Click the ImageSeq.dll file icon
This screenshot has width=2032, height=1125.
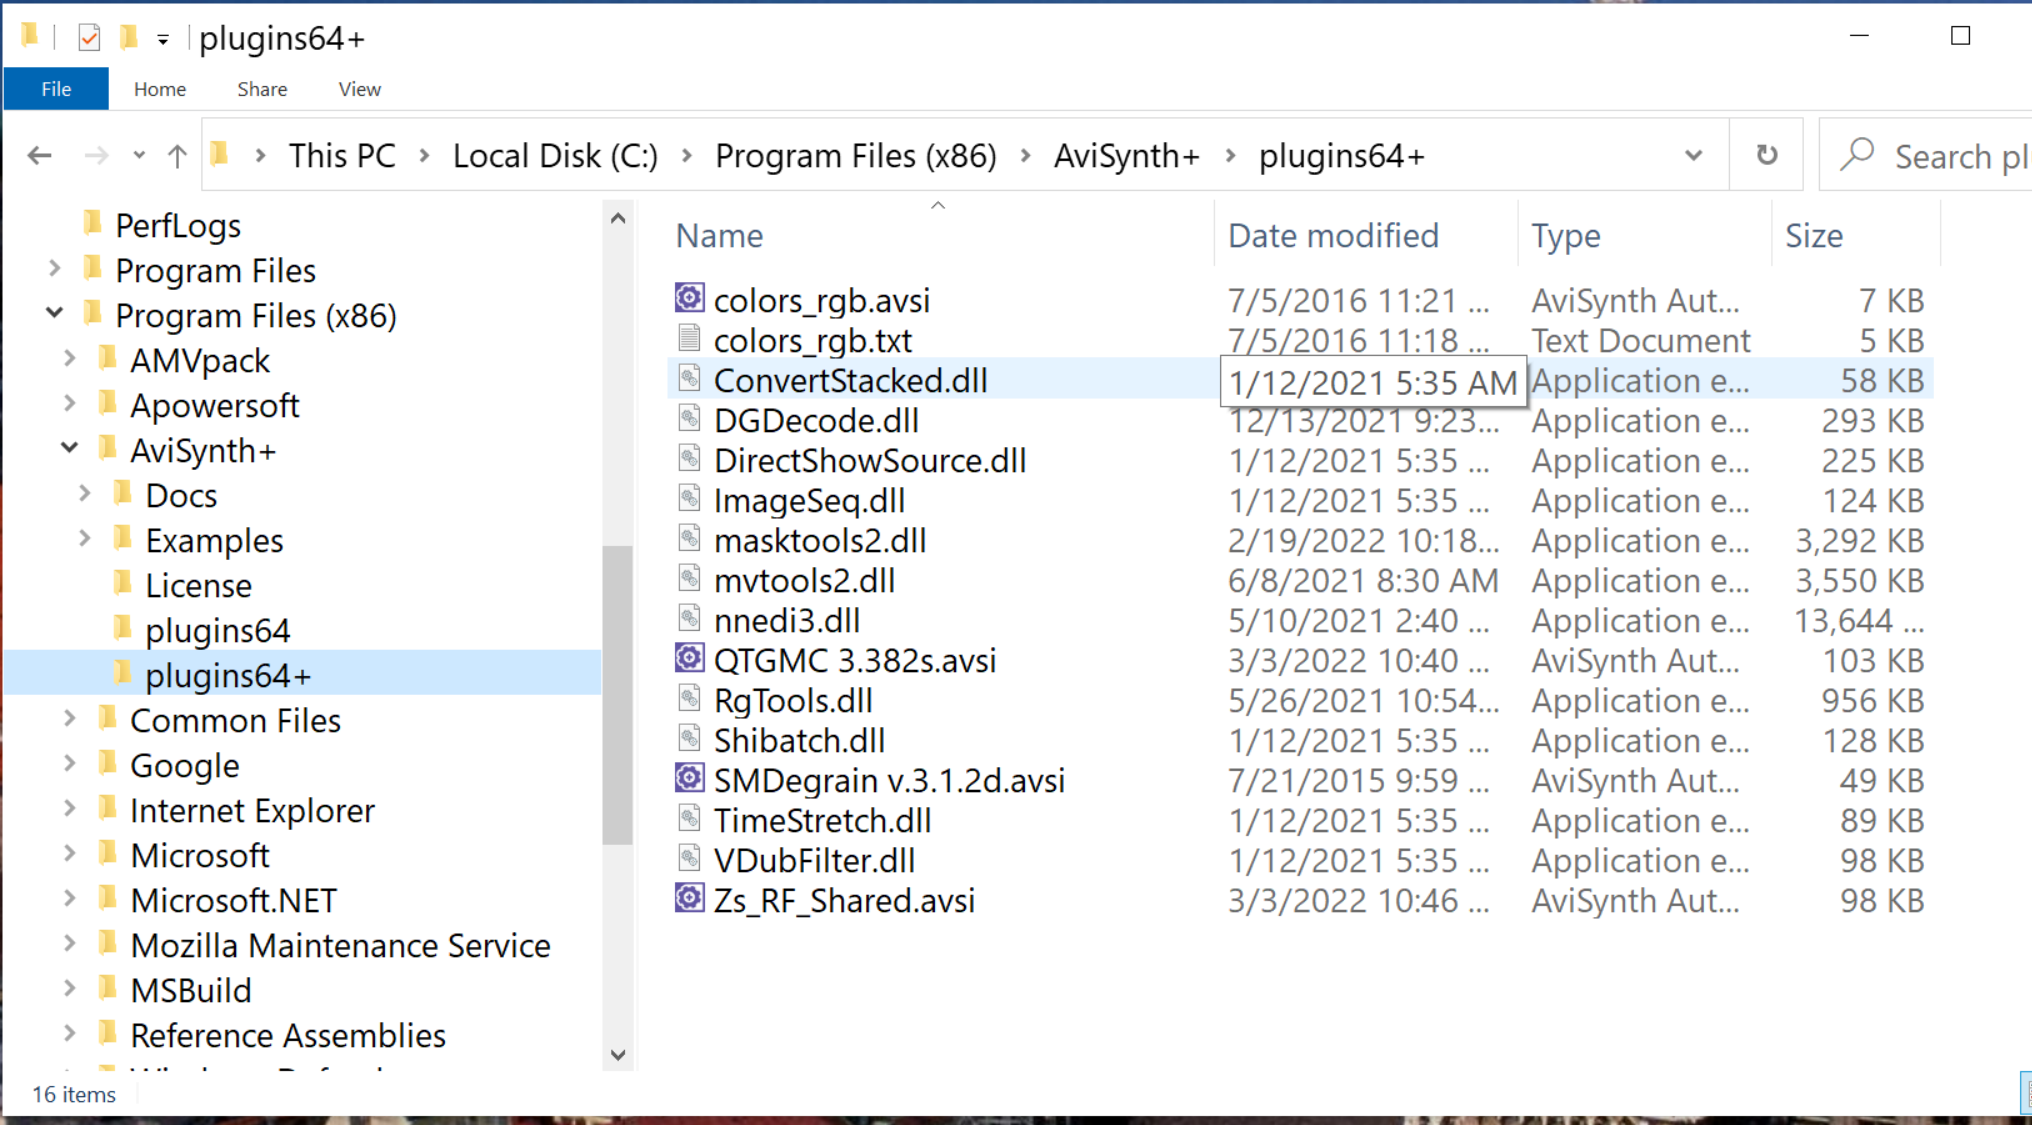point(689,498)
